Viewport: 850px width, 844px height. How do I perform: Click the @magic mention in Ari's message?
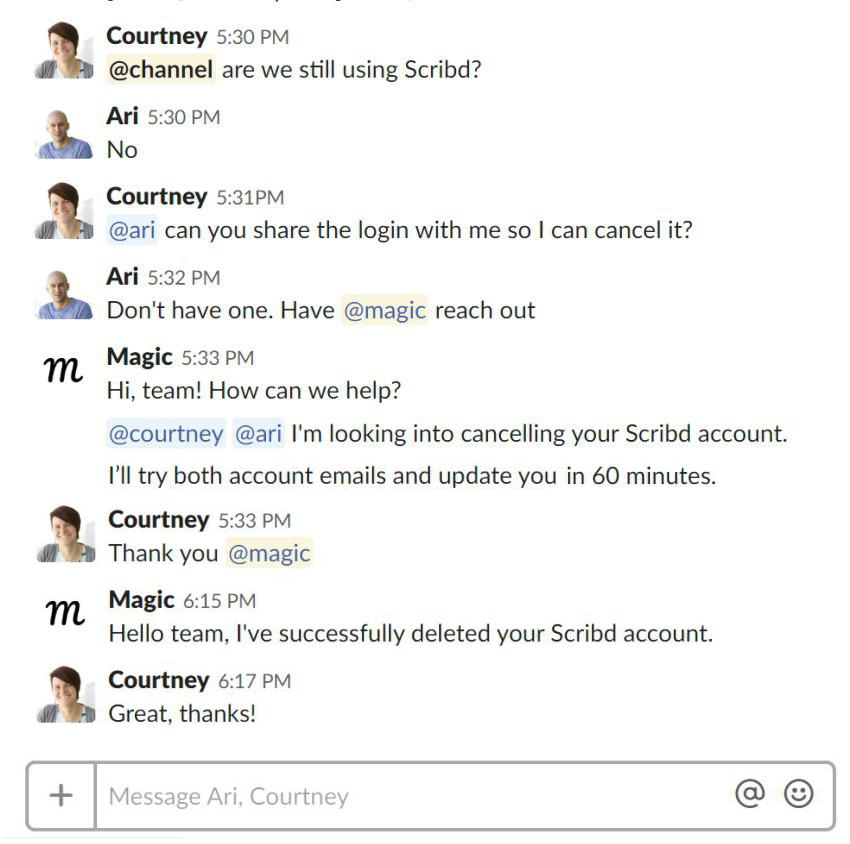pos(385,310)
